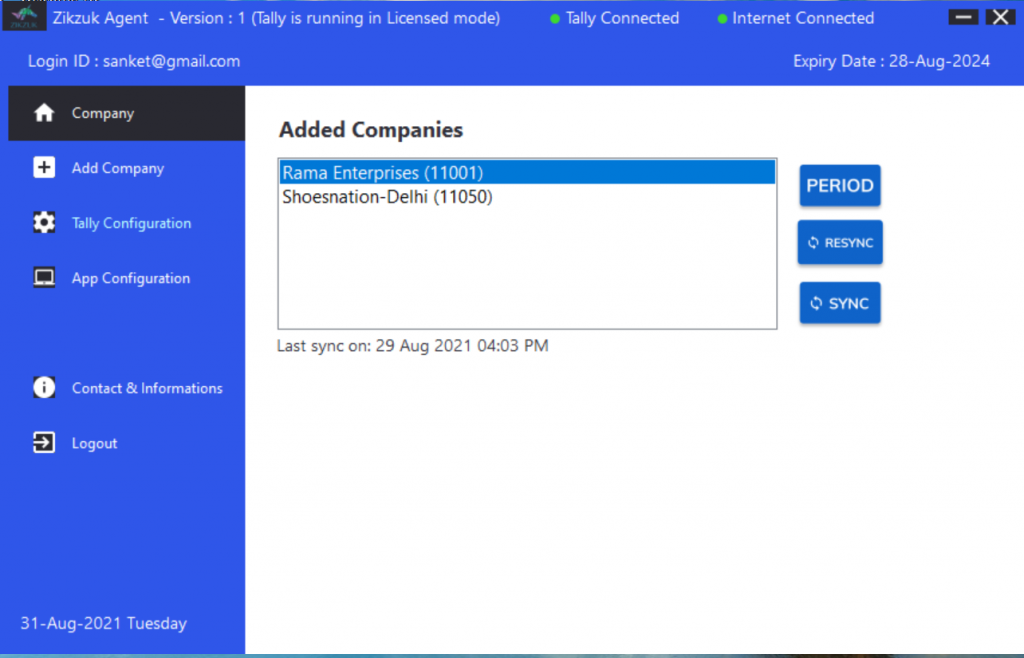Click the Zikzuk logo in title bar
Viewport: 1024px width, 658px height.
[24, 17]
